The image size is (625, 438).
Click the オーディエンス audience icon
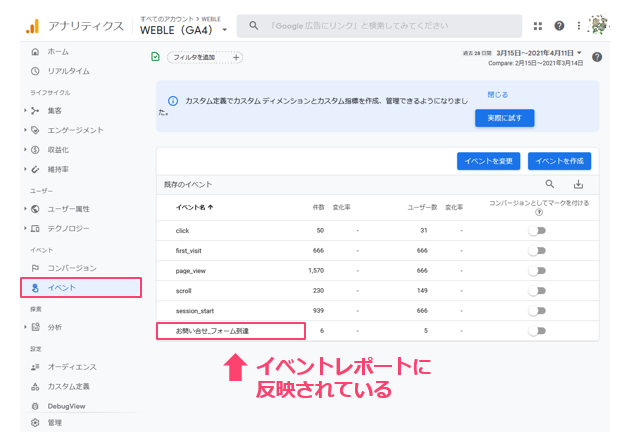click(35, 367)
